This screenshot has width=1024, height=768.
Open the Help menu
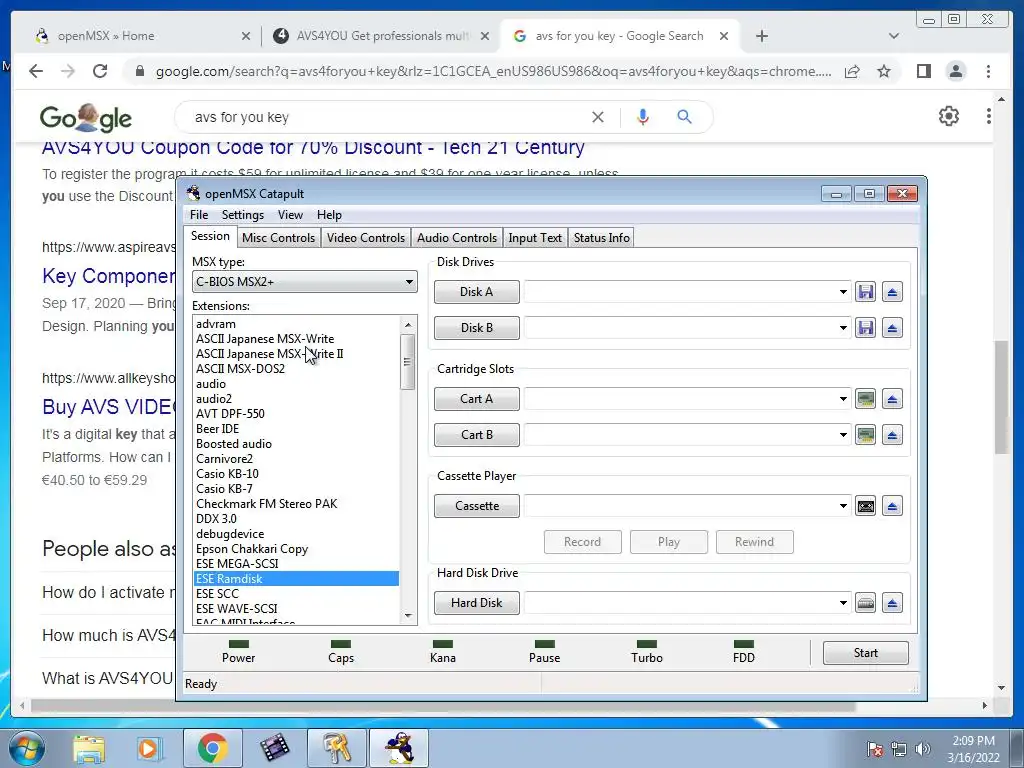point(329,215)
